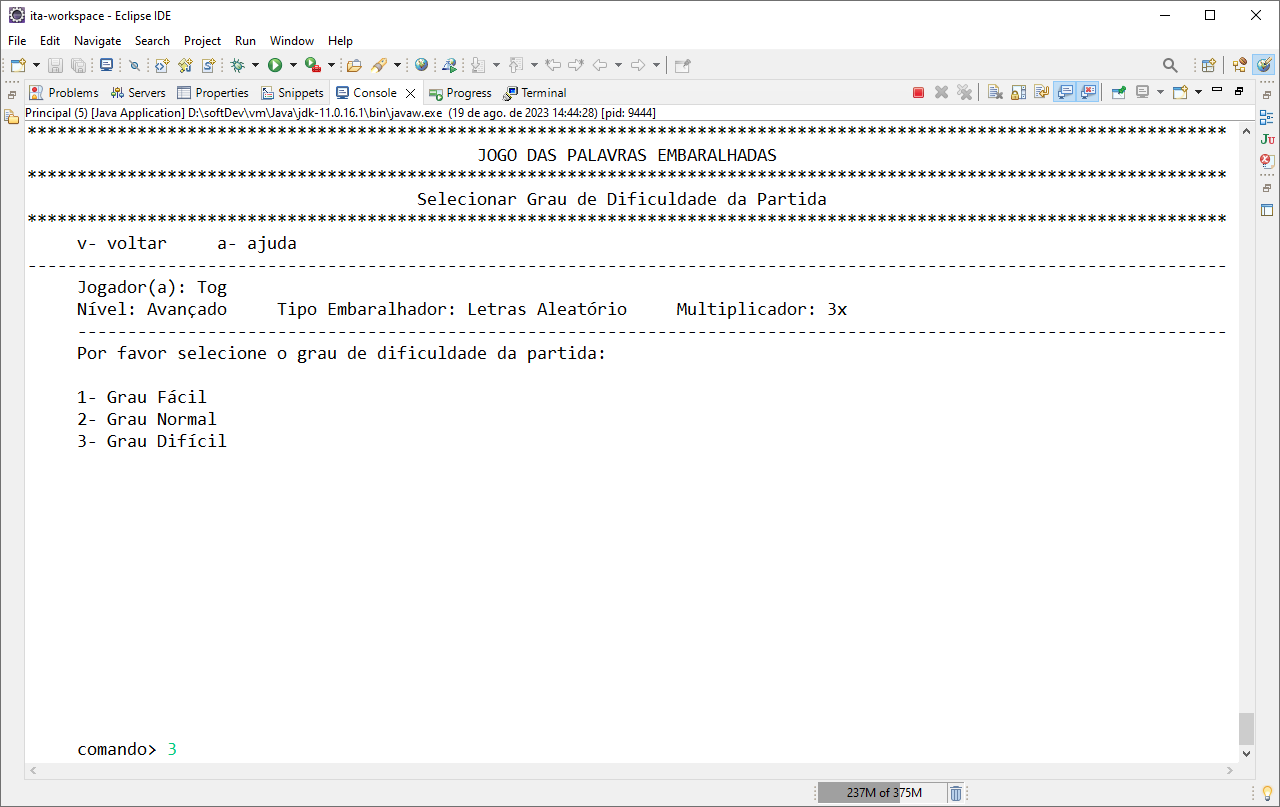Screen dimensions: 1280x807
Task: Open the New file dropdown arrow
Action: click(36, 65)
